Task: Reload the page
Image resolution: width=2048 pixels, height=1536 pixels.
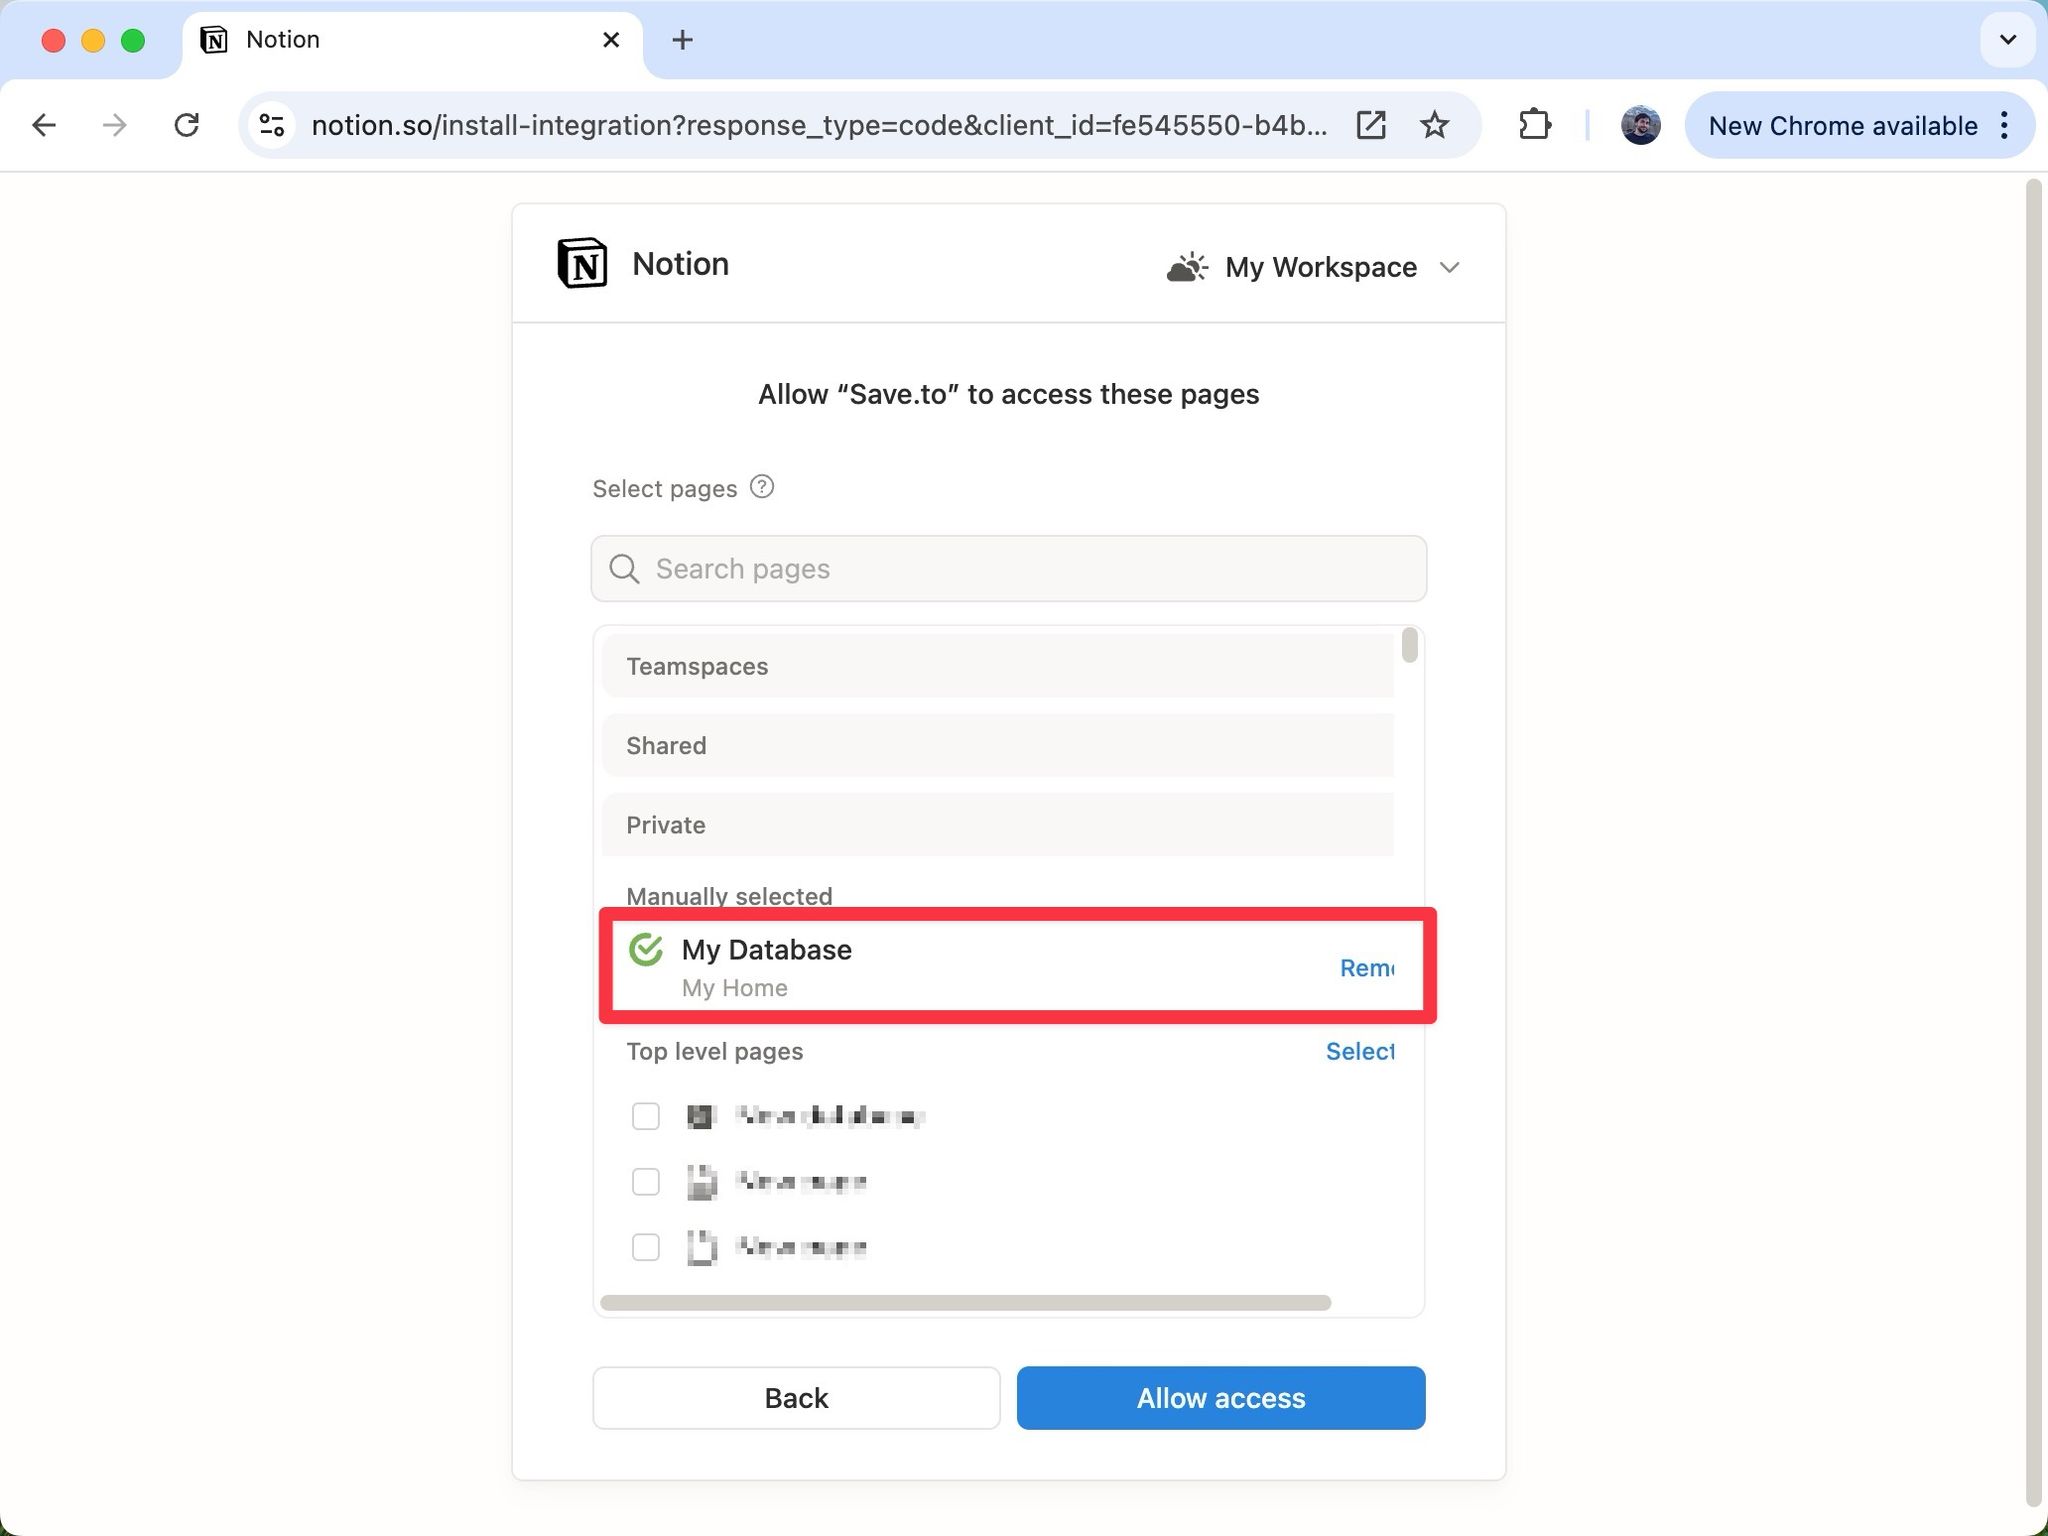Action: pos(187,125)
